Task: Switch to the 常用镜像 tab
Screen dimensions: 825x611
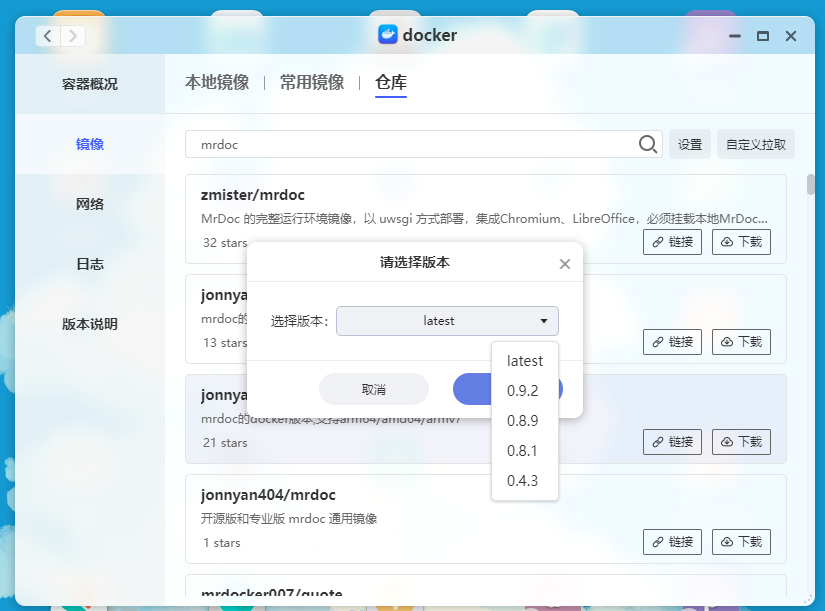Action: [312, 83]
